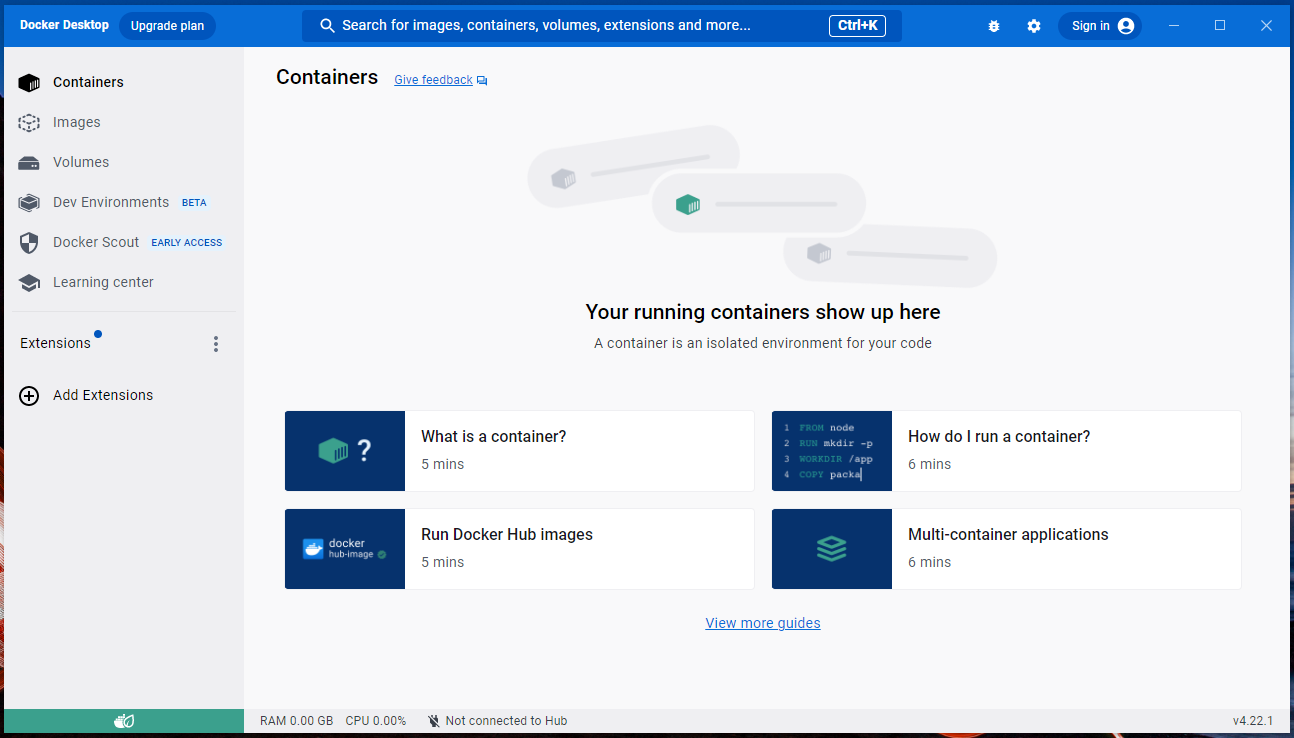Click the Your running containers show up here heading

pyautogui.click(x=763, y=312)
